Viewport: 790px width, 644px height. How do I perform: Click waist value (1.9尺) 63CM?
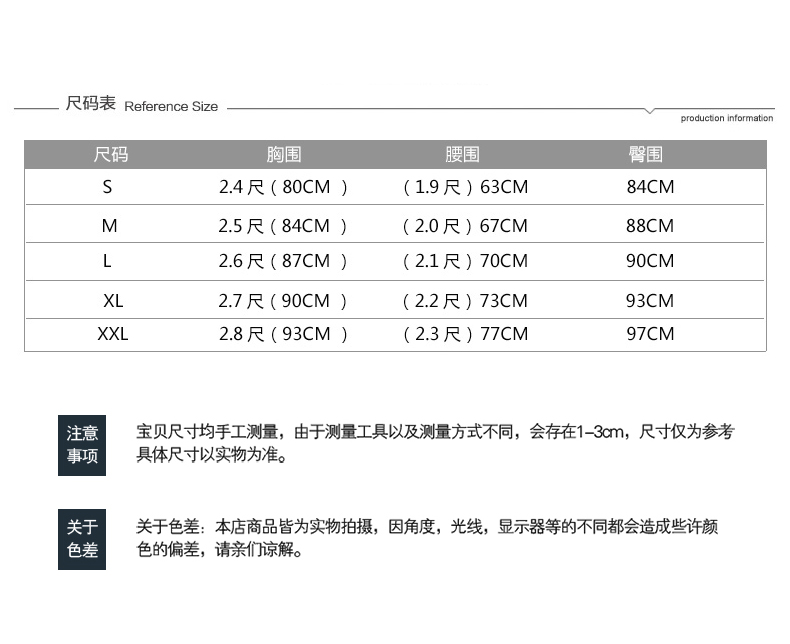[465, 187]
